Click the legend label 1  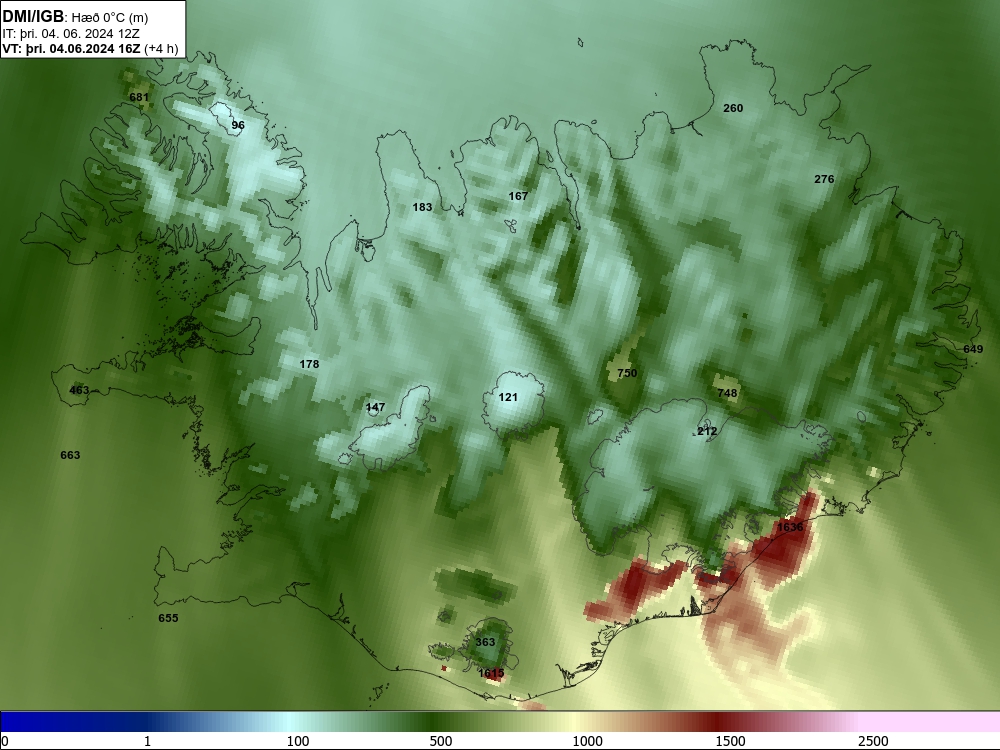click(147, 741)
